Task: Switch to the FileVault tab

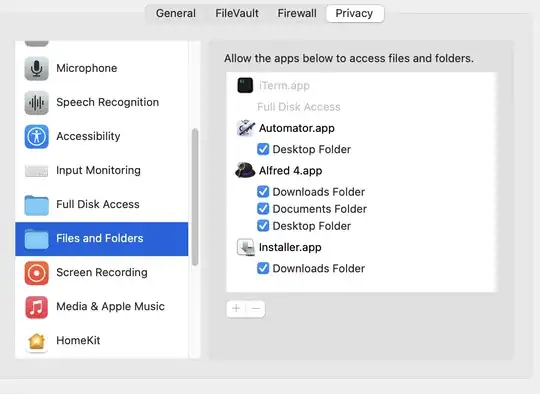Action: (x=237, y=13)
